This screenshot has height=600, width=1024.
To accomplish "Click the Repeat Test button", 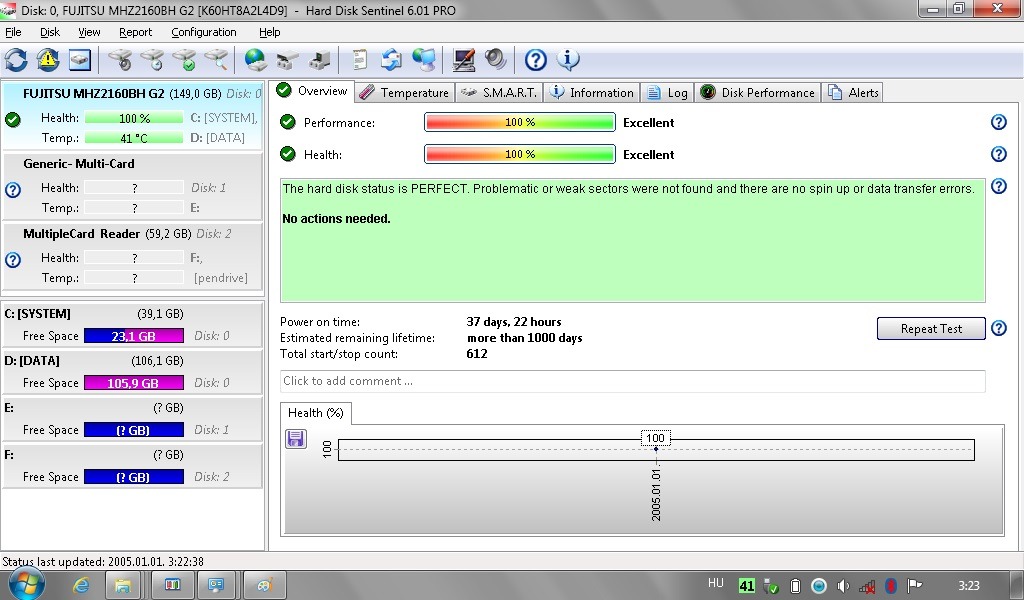I will 931,328.
